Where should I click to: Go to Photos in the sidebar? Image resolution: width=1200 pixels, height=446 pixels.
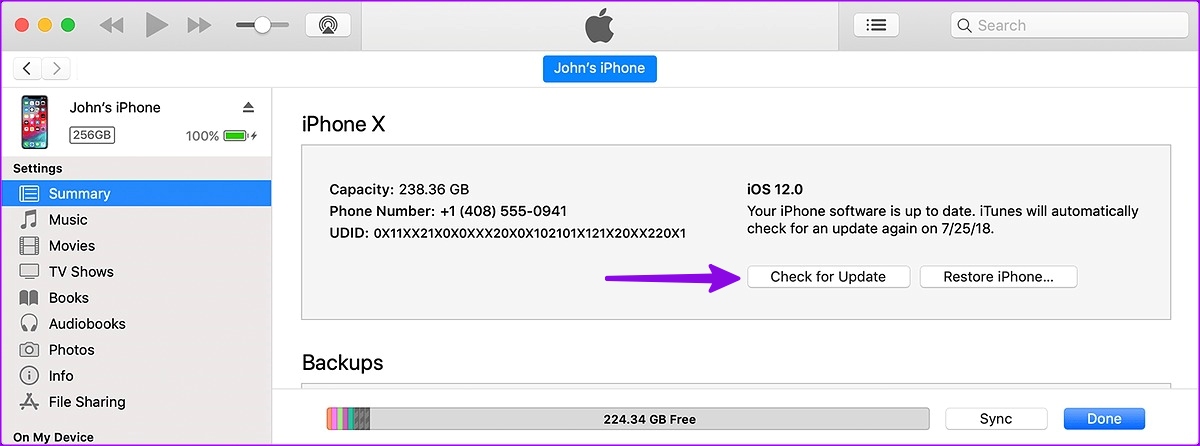[72, 350]
